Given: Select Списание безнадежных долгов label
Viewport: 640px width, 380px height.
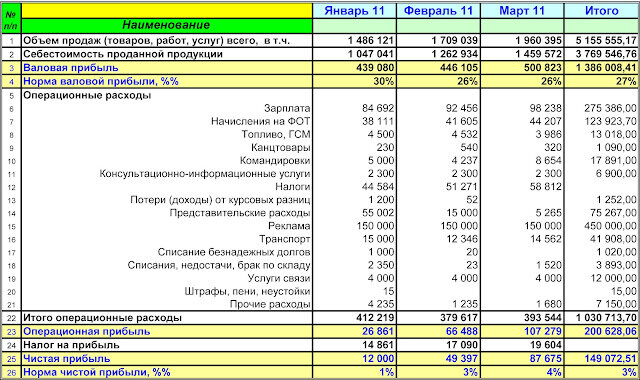Looking at the screenshot, I should point(234,252).
